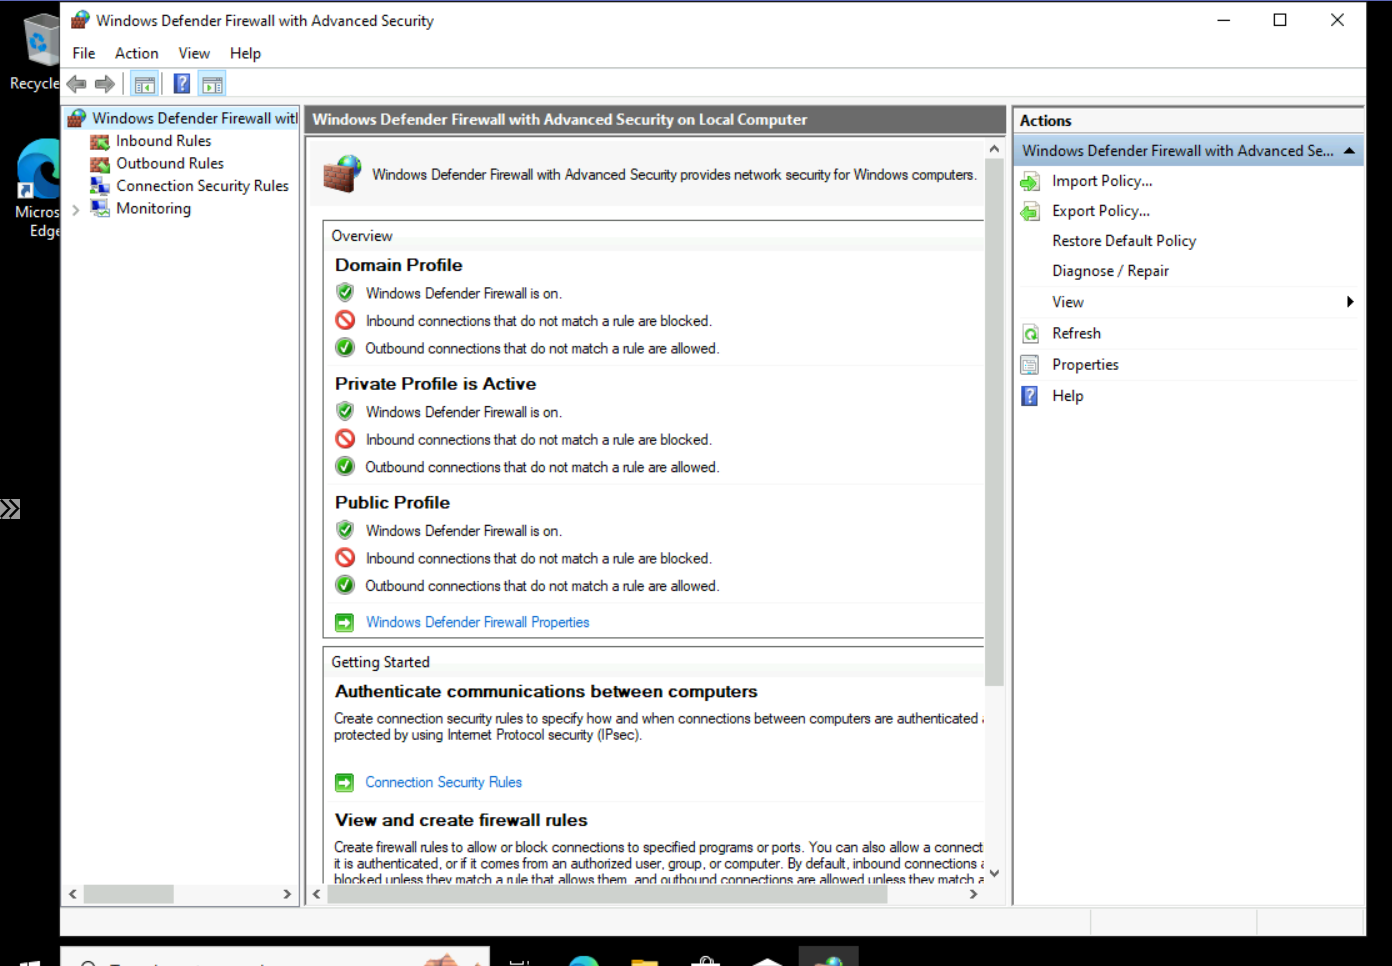Viewport: 1392px width, 966px height.
Task: Open the Help menu in menu bar
Action: [x=245, y=53]
